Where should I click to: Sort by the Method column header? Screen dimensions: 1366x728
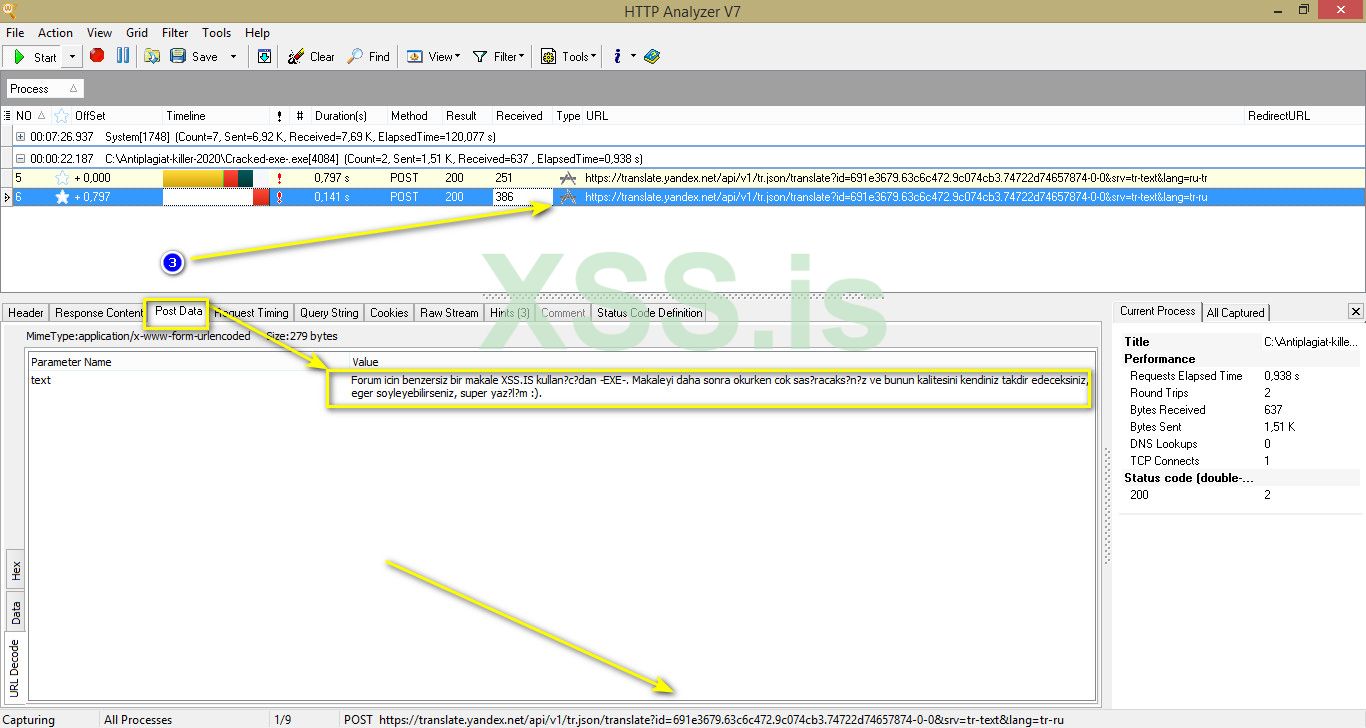point(414,116)
